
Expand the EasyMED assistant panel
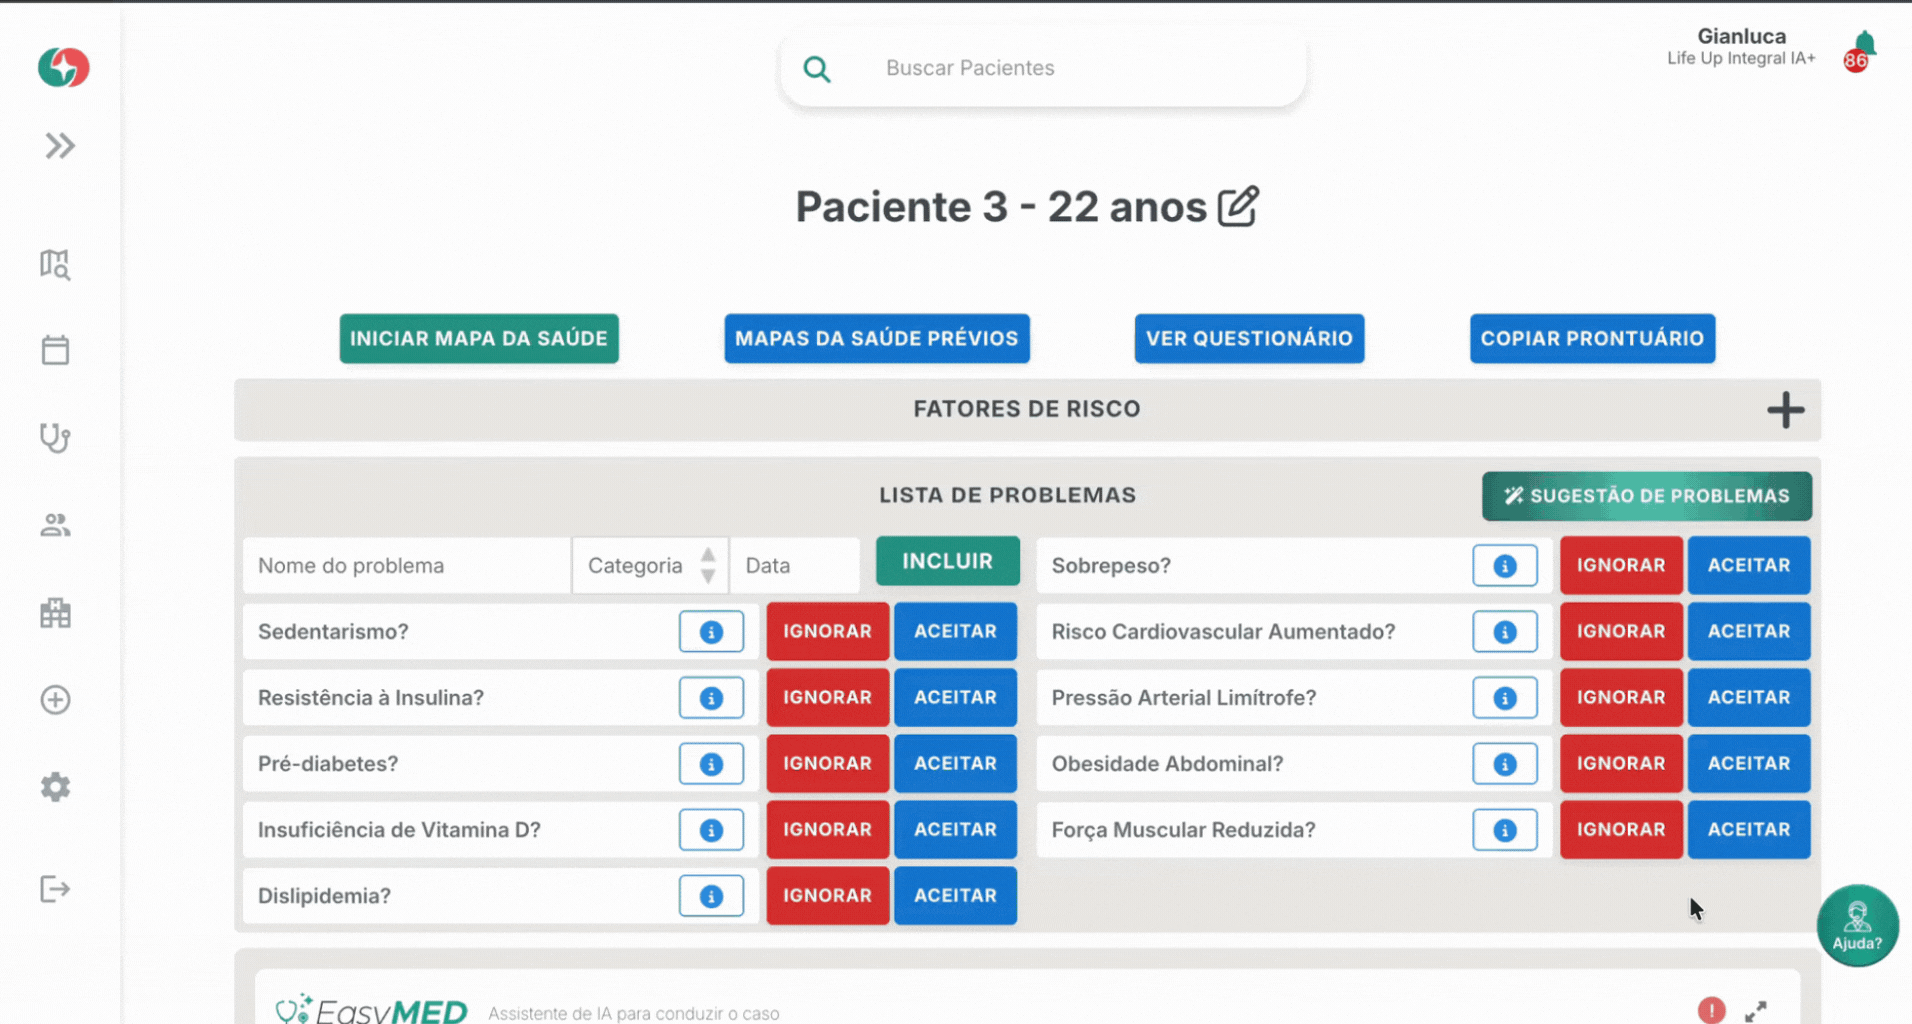1756,1011
